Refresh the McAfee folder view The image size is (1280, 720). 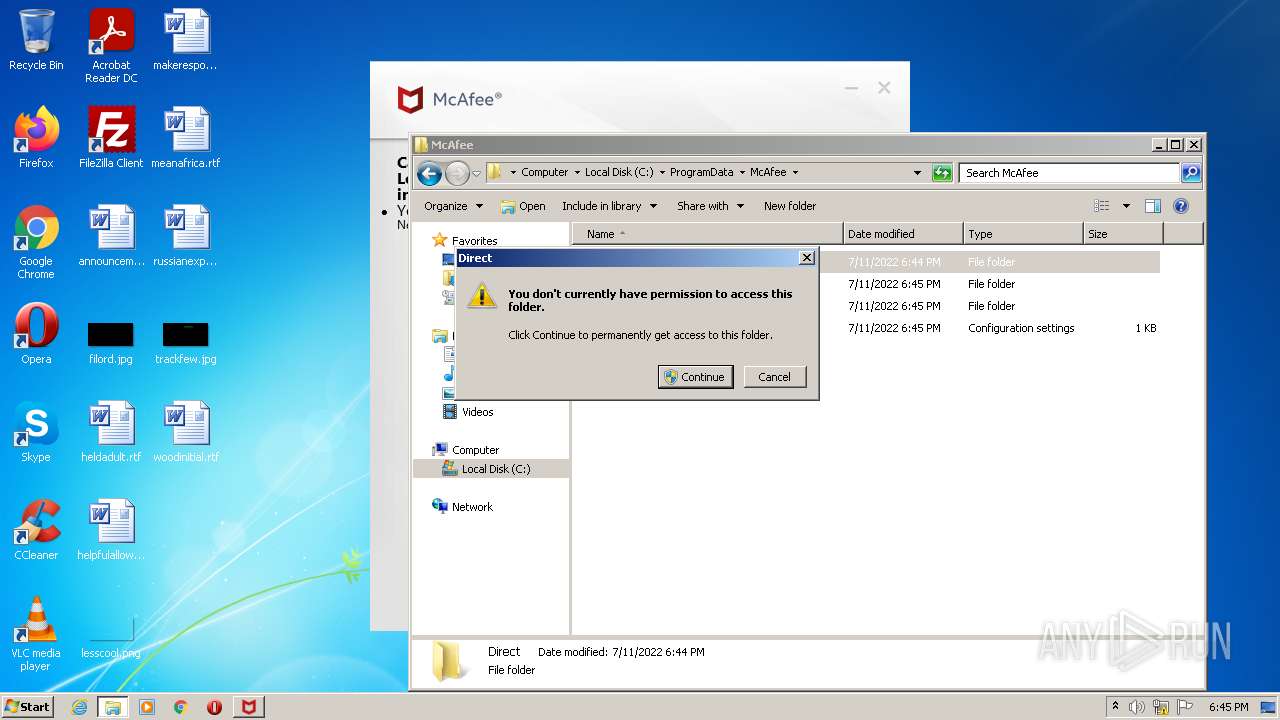pyautogui.click(x=942, y=173)
